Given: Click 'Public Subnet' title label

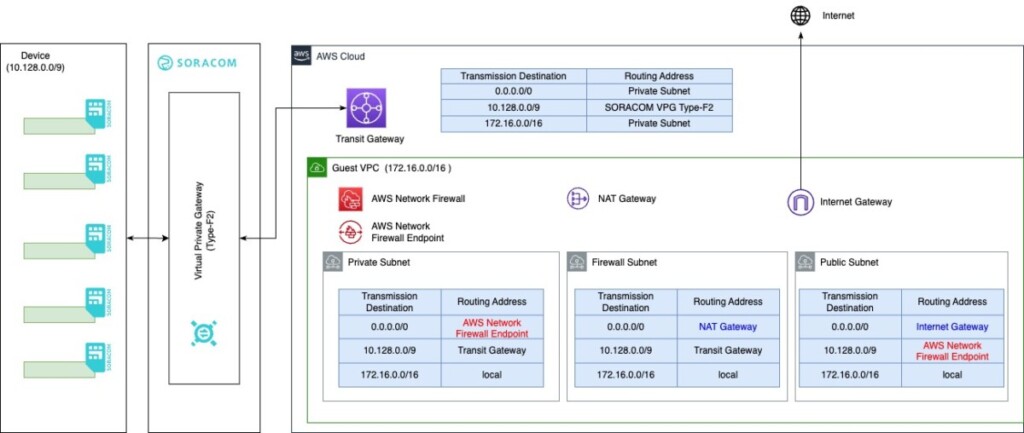Looking at the screenshot, I should click(849, 263).
